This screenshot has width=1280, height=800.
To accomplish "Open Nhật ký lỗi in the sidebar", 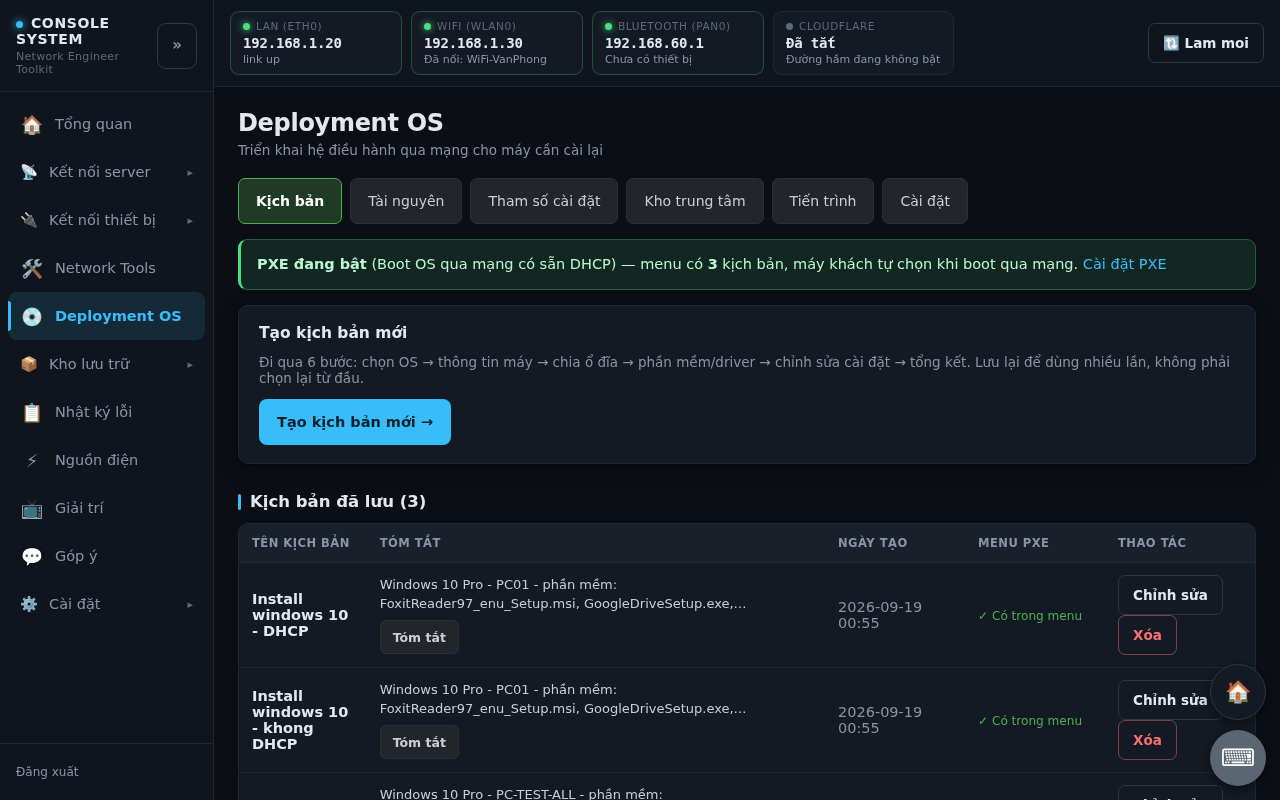I will coord(107,412).
